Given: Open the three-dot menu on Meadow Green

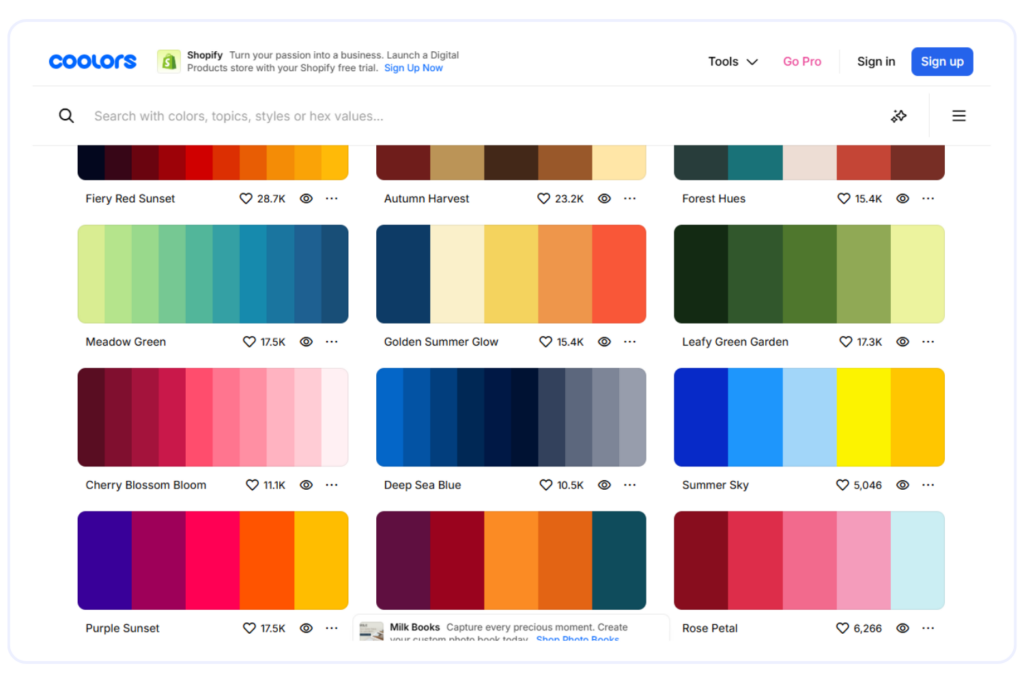Looking at the screenshot, I should coord(331,341).
